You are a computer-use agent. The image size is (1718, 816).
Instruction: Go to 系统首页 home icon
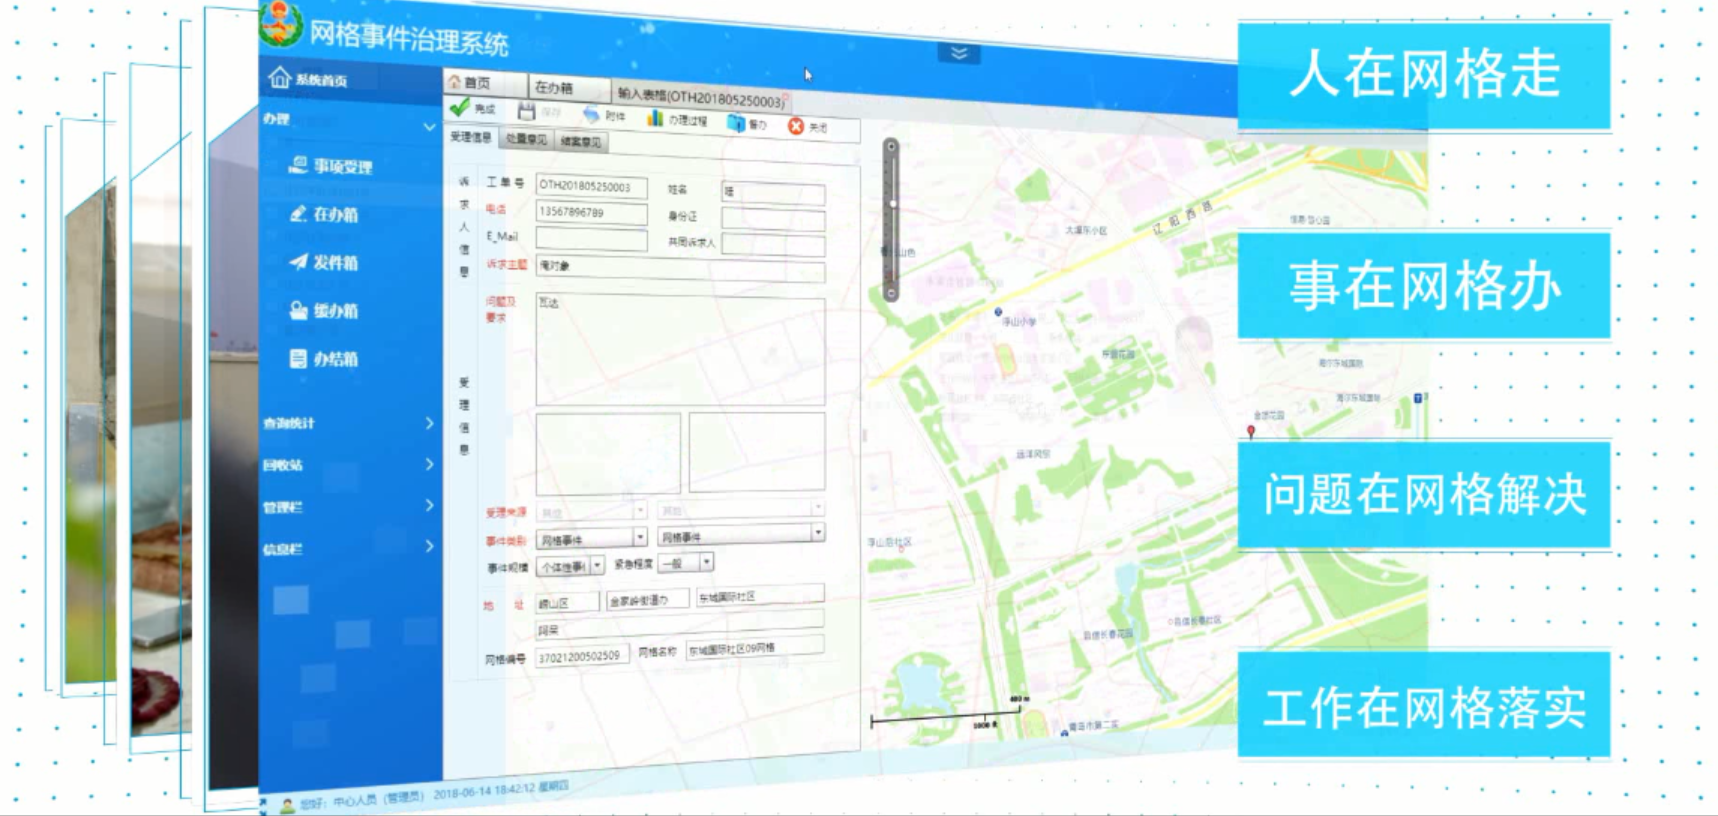[280, 78]
